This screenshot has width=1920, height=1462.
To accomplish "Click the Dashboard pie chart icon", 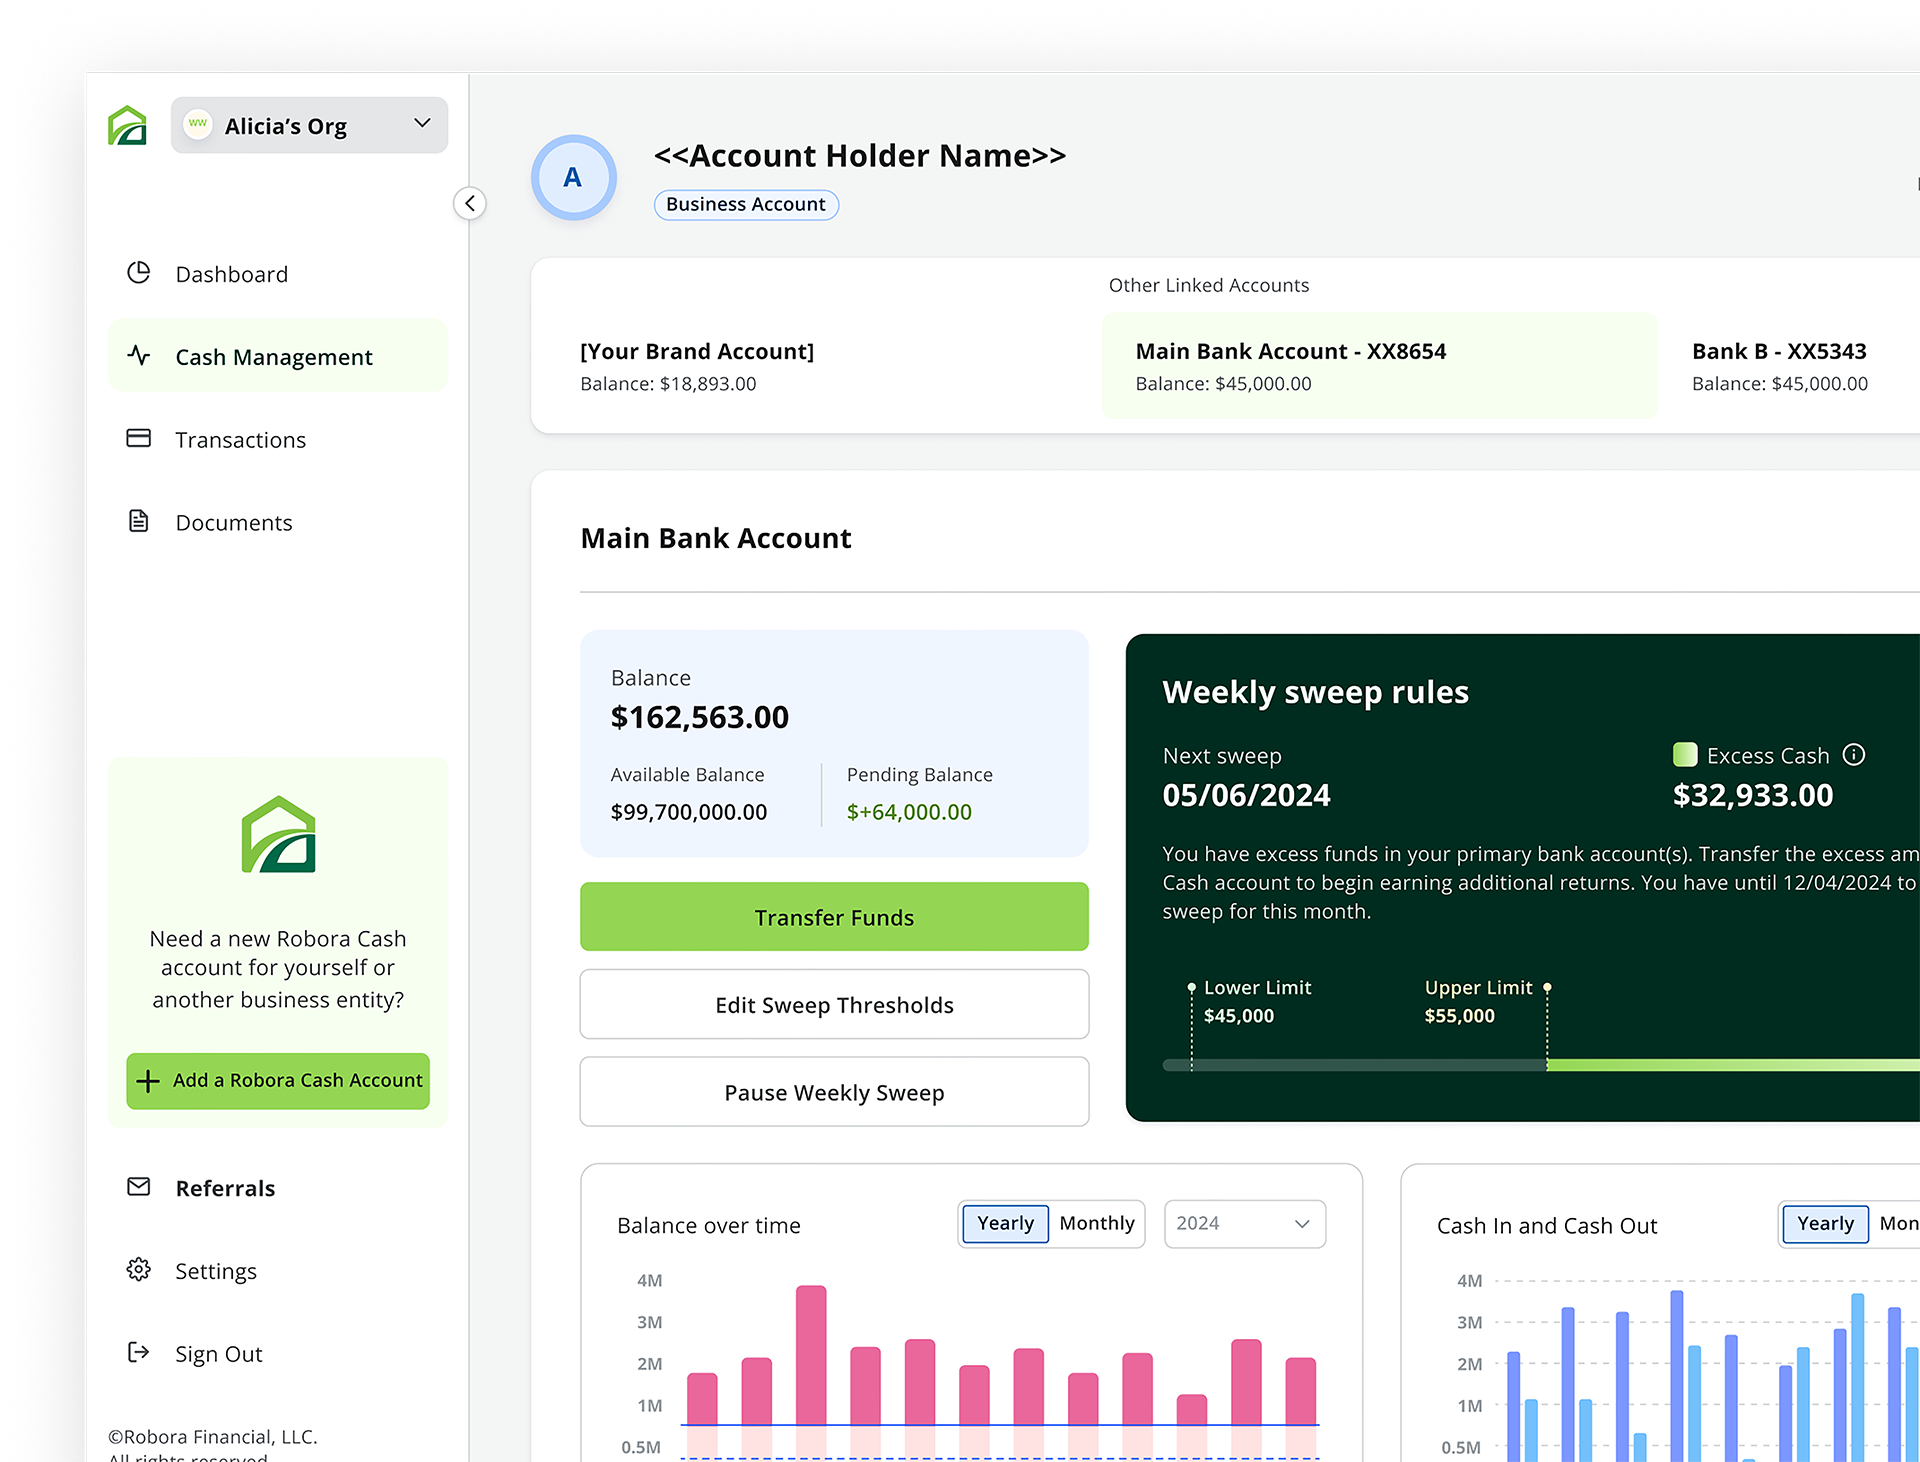I will pyautogui.click(x=139, y=273).
